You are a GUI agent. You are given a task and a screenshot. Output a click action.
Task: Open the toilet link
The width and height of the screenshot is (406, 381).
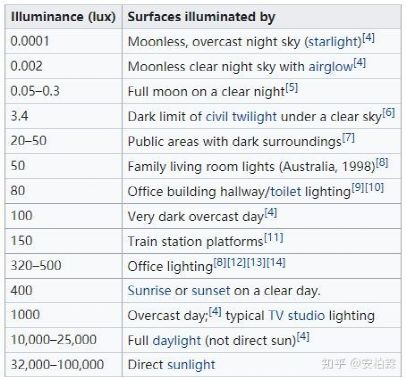(x=286, y=192)
